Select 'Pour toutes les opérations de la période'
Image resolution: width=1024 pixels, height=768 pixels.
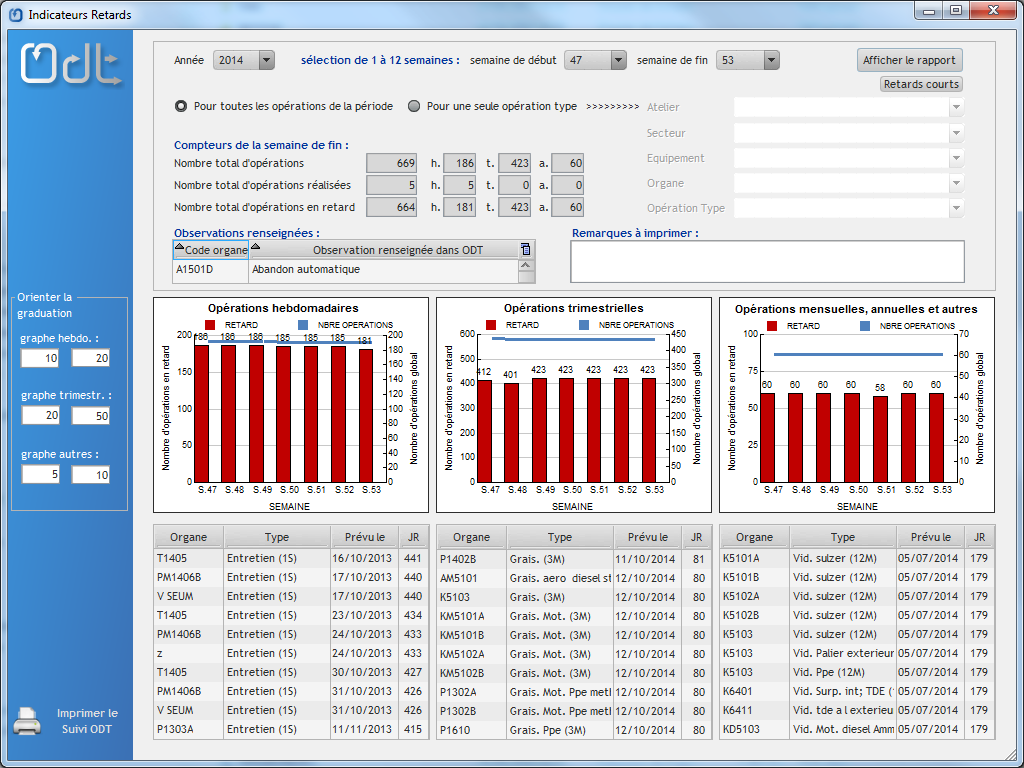point(181,106)
